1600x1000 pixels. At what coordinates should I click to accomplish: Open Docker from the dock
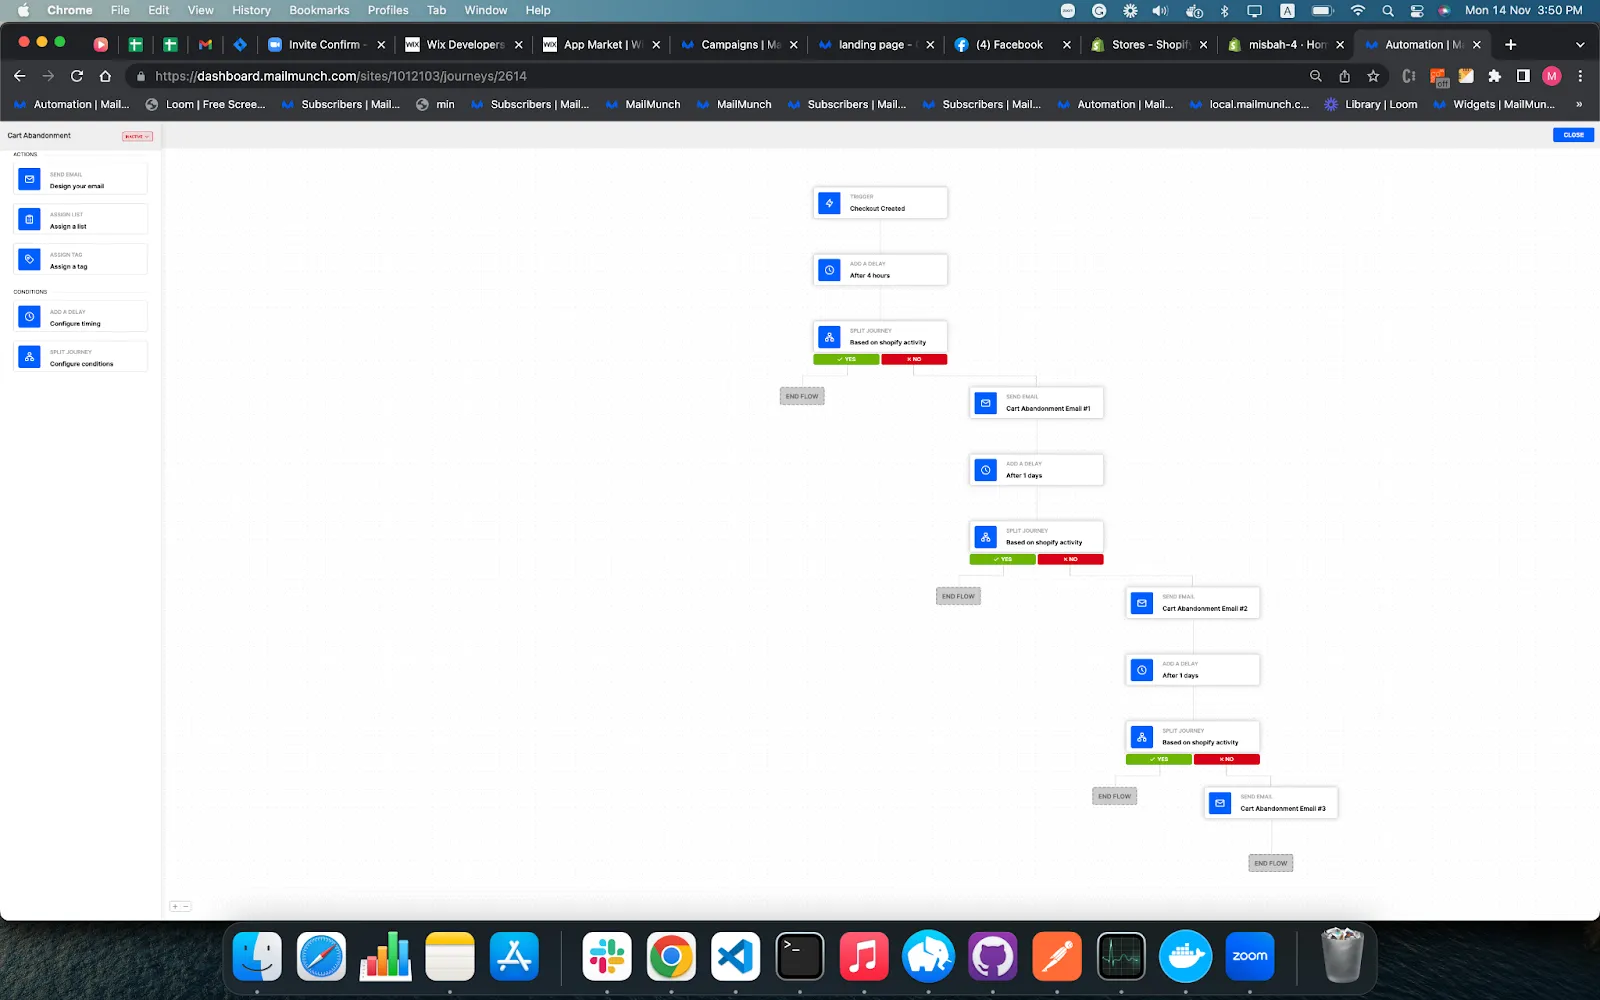(x=1185, y=957)
